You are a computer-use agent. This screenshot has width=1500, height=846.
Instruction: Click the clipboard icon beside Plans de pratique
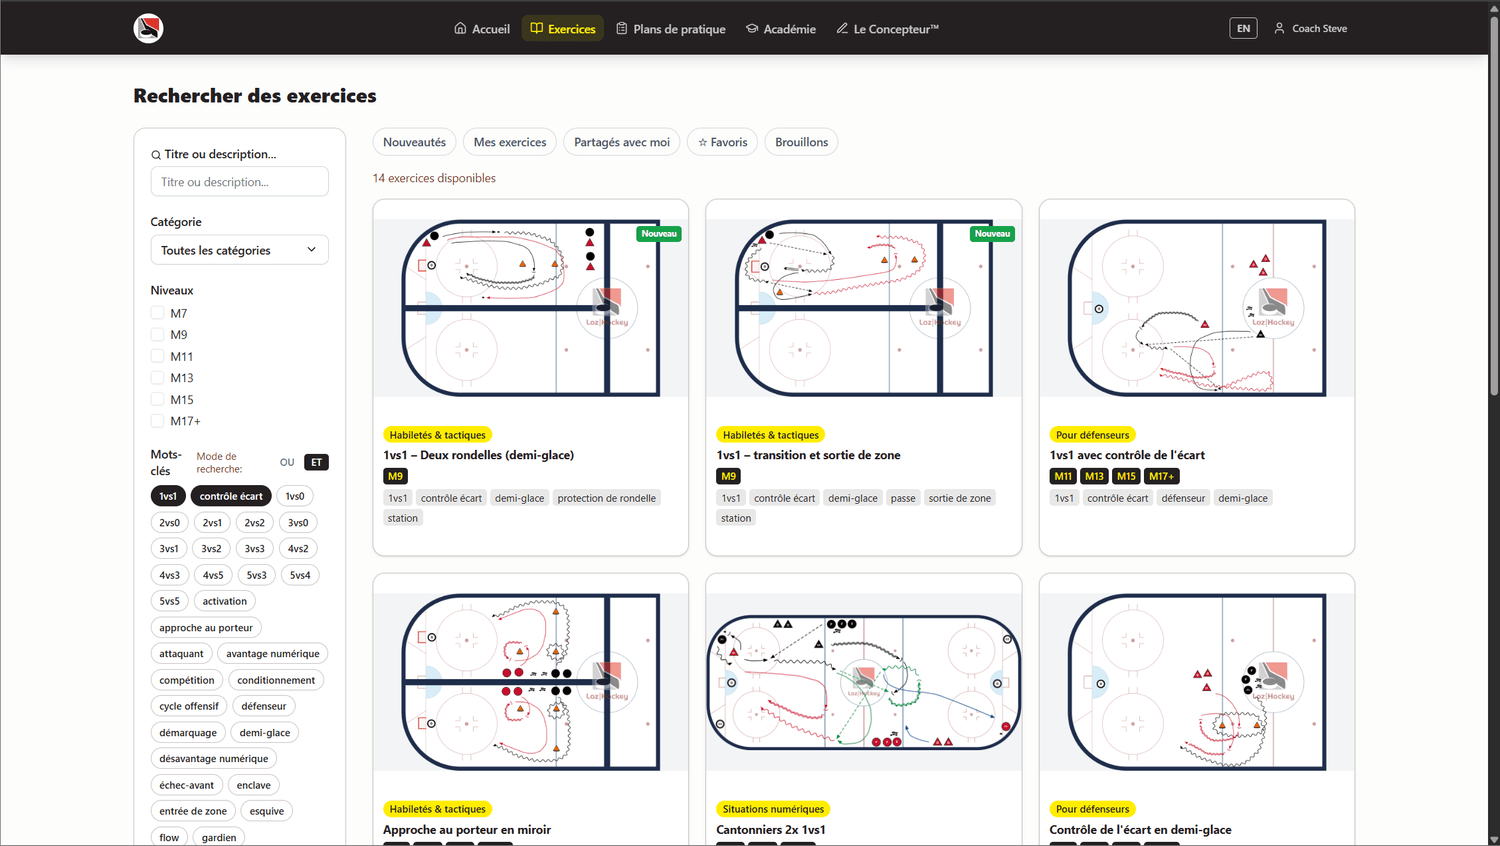(x=622, y=28)
